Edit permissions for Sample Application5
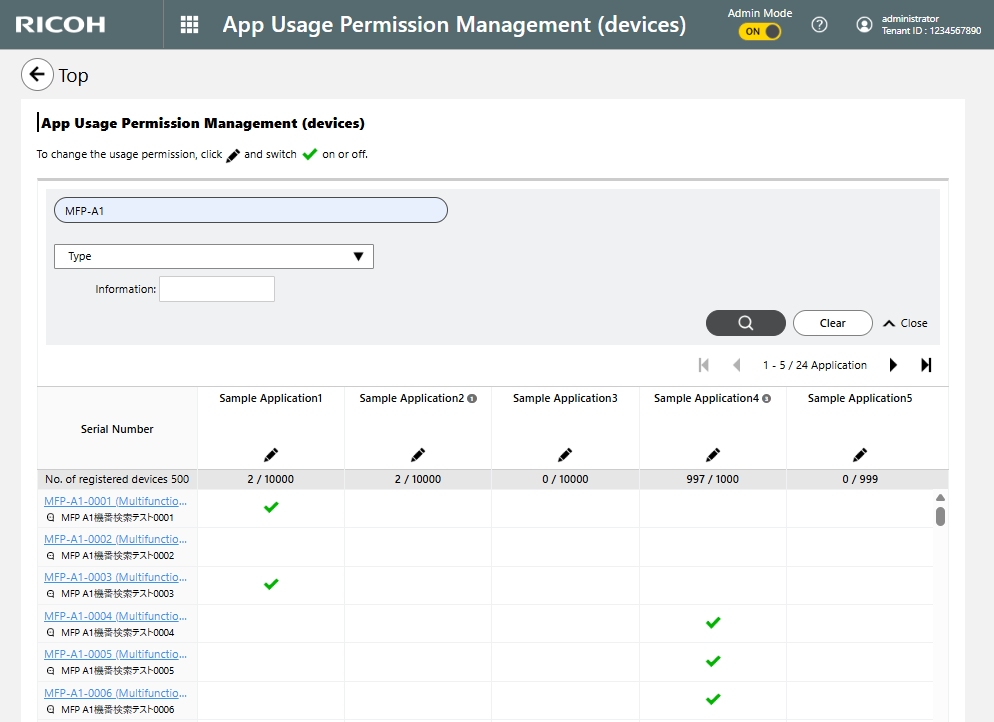This screenshot has width=994, height=722. click(x=860, y=455)
